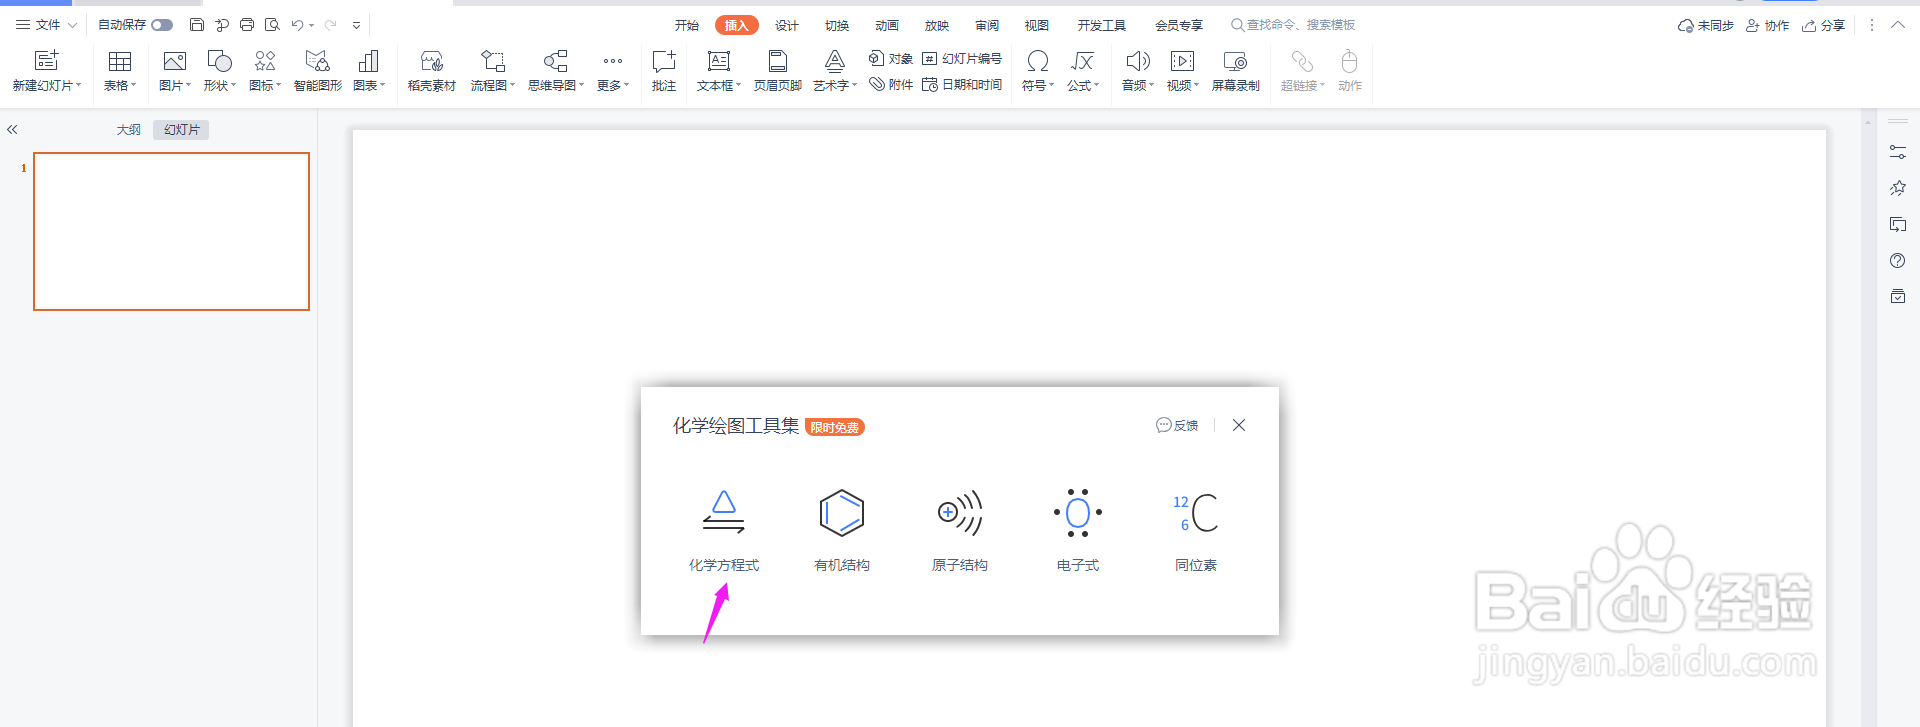Image resolution: width=1920 pixels, height=727 pixels.
Task: Click the 协作 collaborate button
Action: pos(1768,25)
